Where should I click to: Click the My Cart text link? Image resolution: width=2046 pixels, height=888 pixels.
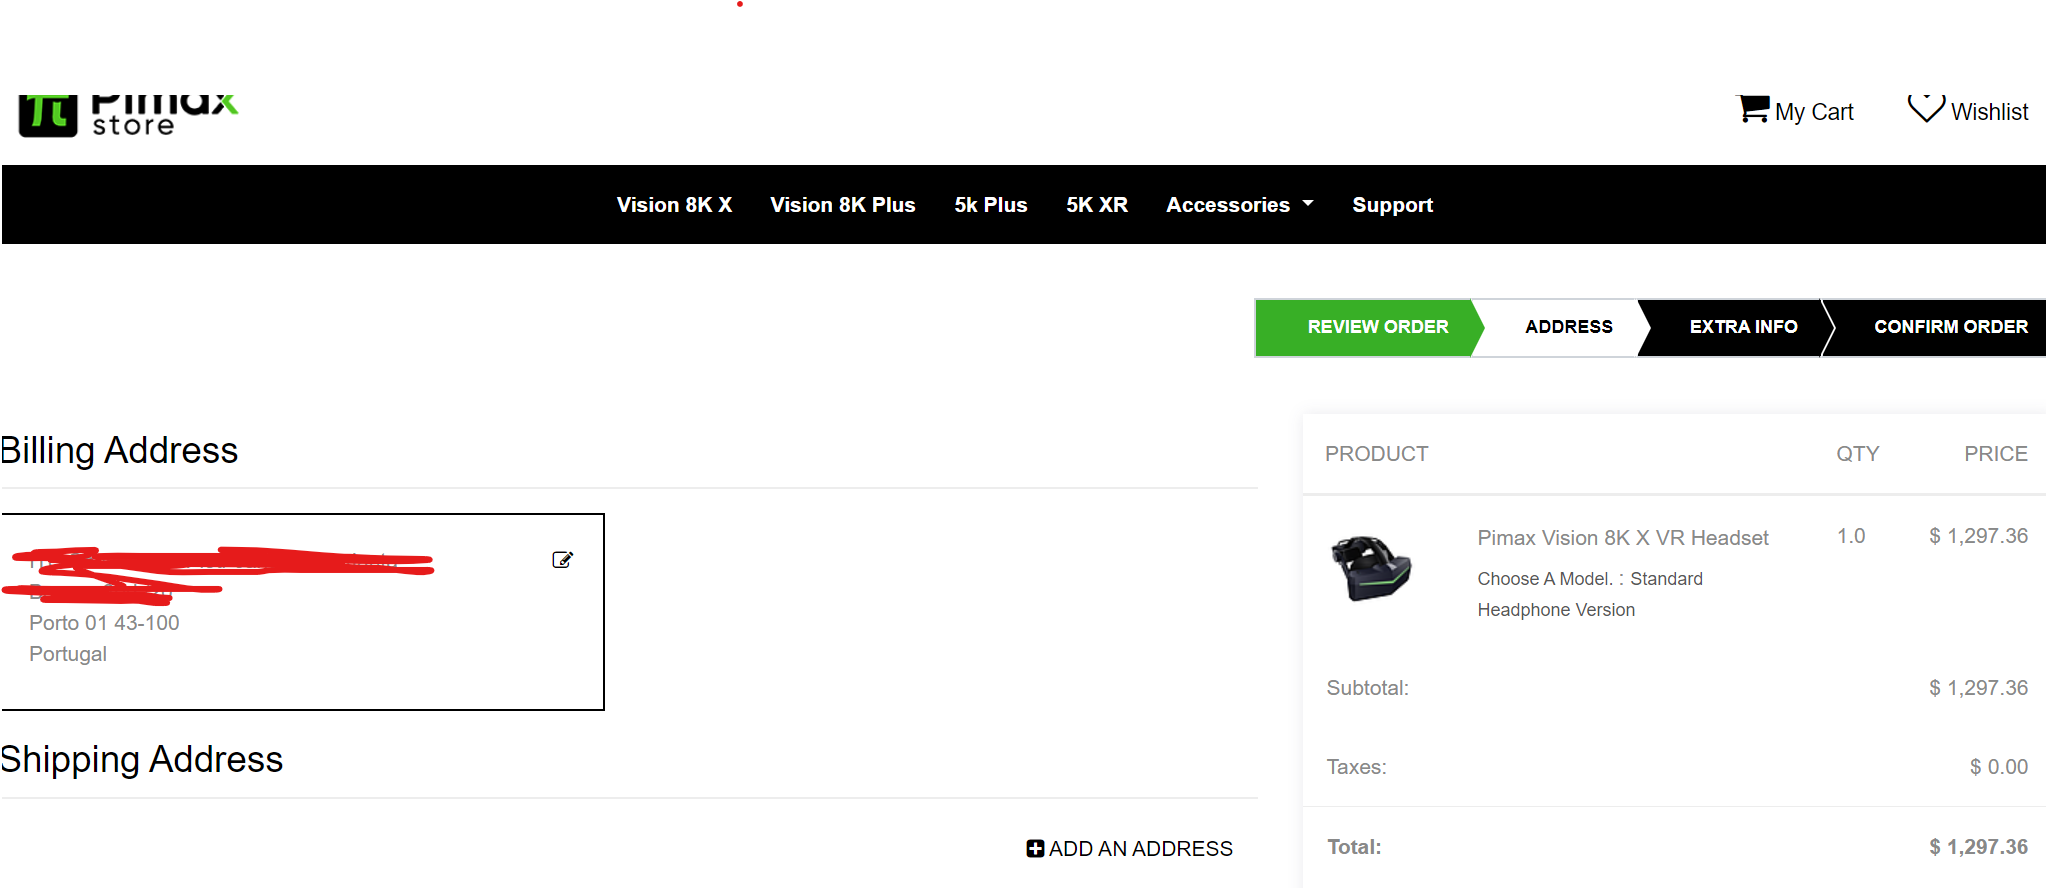point(1814,112)
